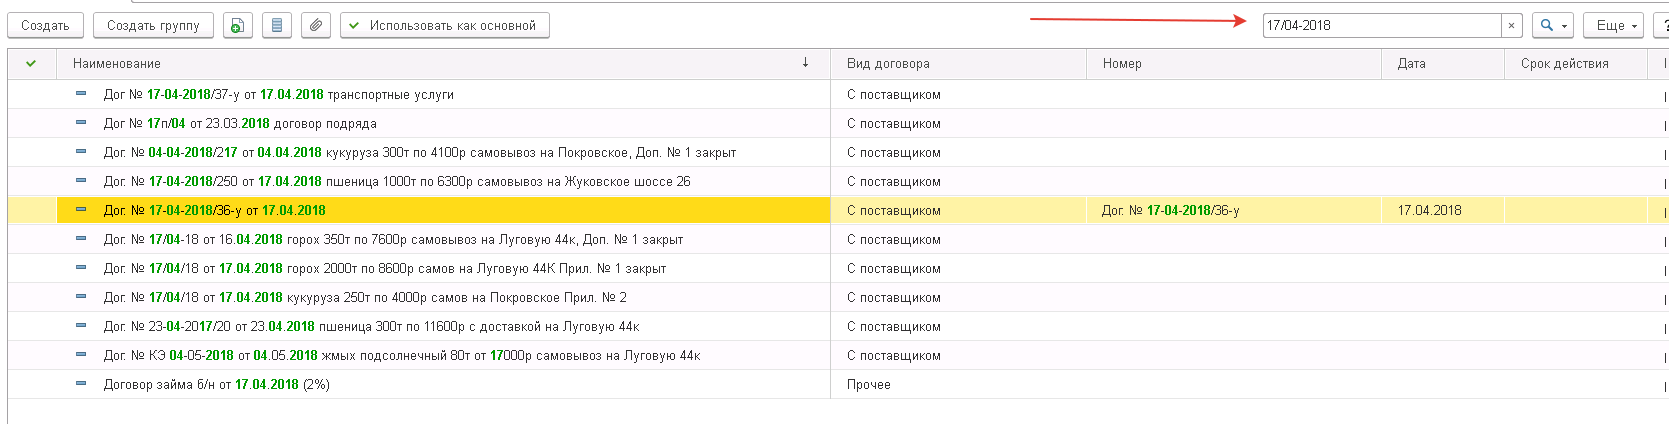Click the green checkmark column header
This screenshot has width=1669, height=424.
pos(31,63)
